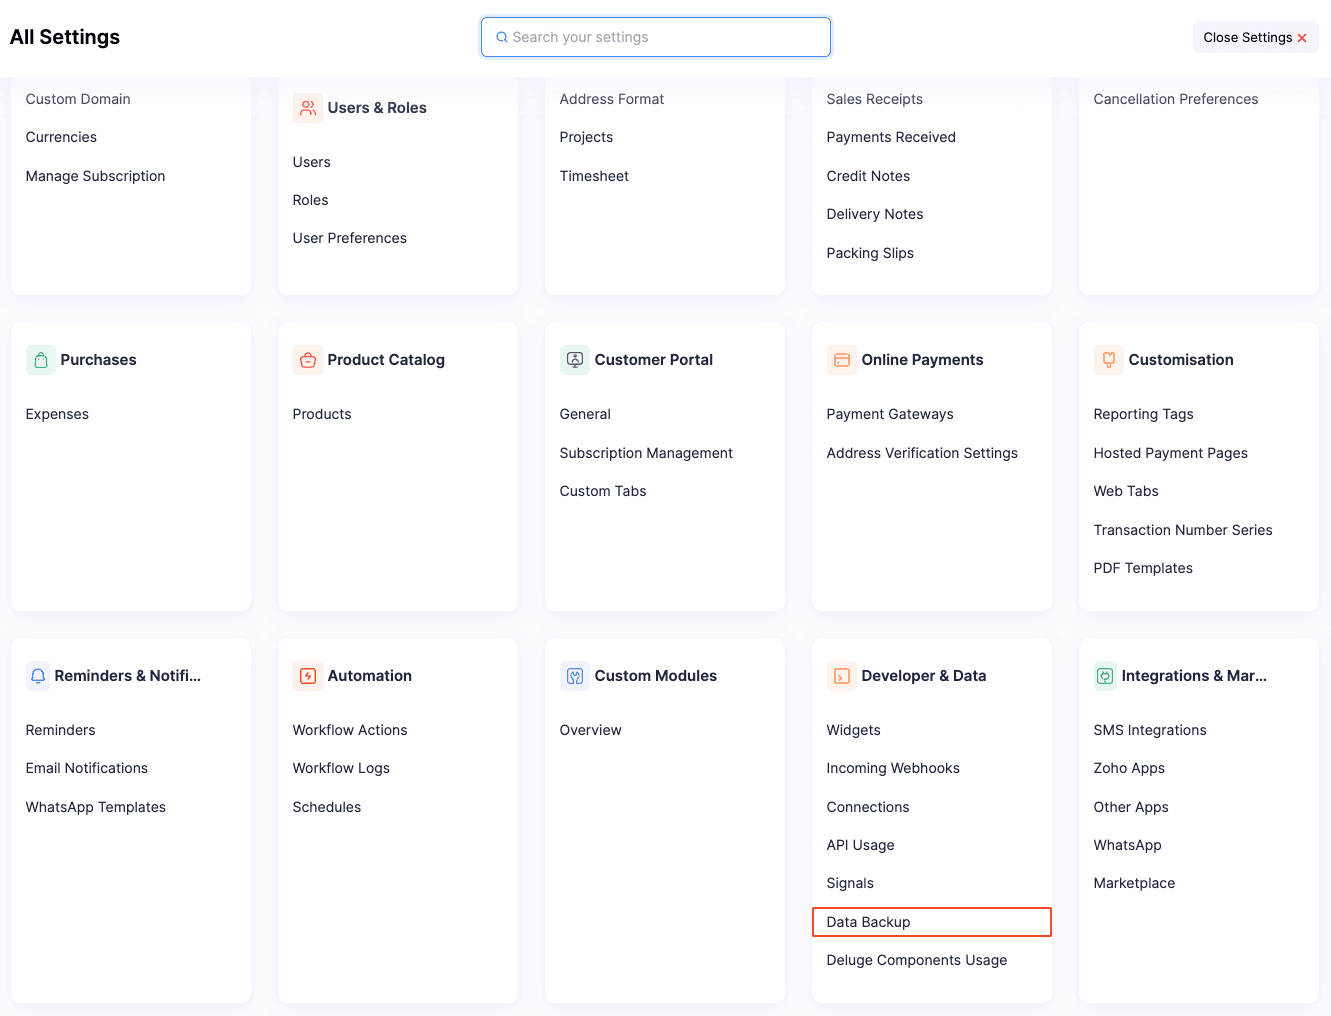Click the Custom Modules icon
Image resolution: width=1331 pixels, height=1016 pixels.
point(574,675)
